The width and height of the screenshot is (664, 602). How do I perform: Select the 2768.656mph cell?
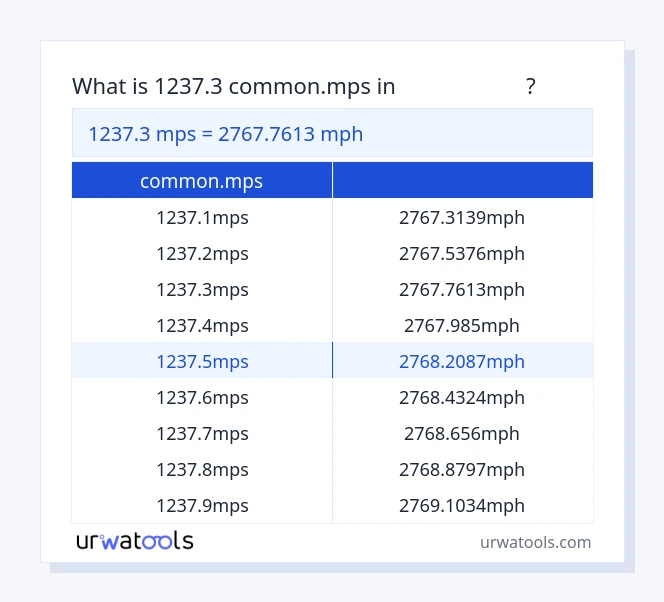pyautogui.click(x=462, y=433)
